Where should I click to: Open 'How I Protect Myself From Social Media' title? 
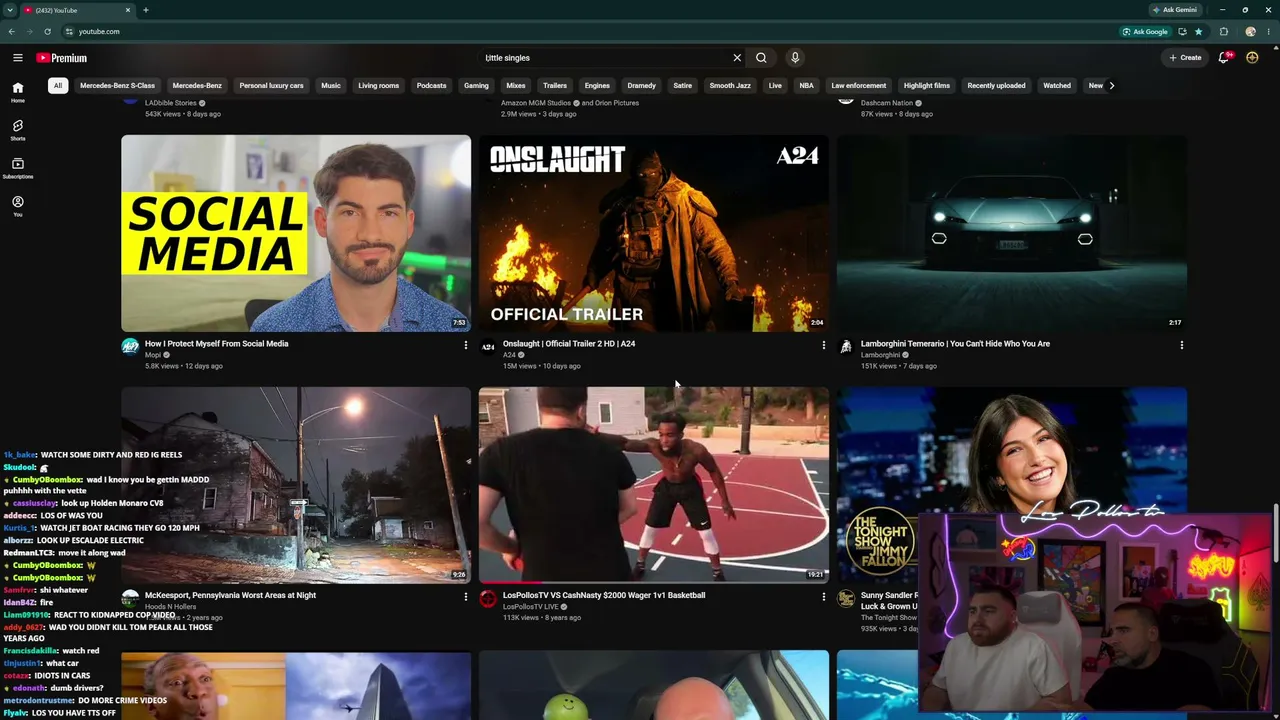pos(216,344)
